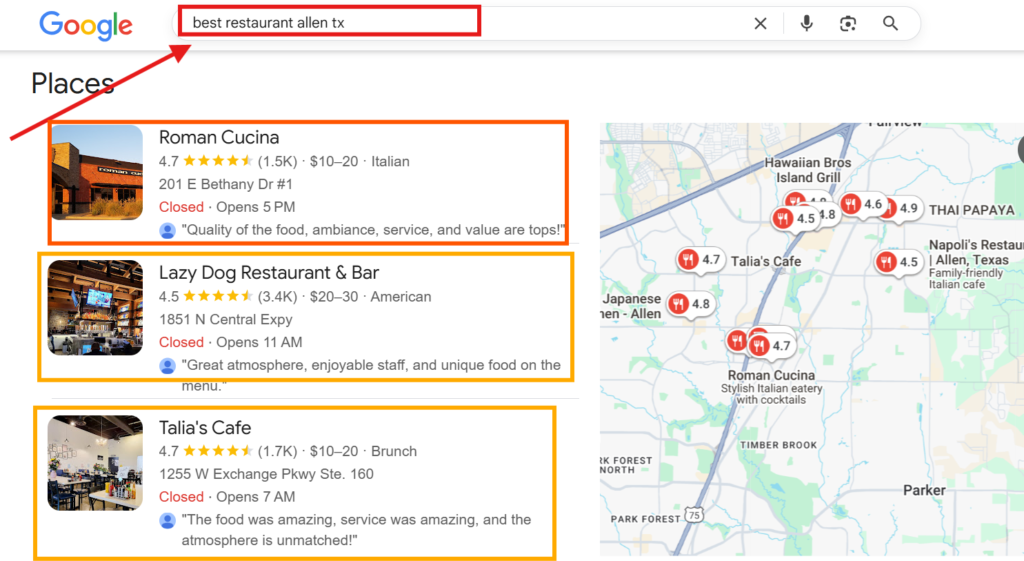Viewport: 1024px width, 561px height.
Task: Open Roman Cucina restaurant photo
Action: (97, 172)
